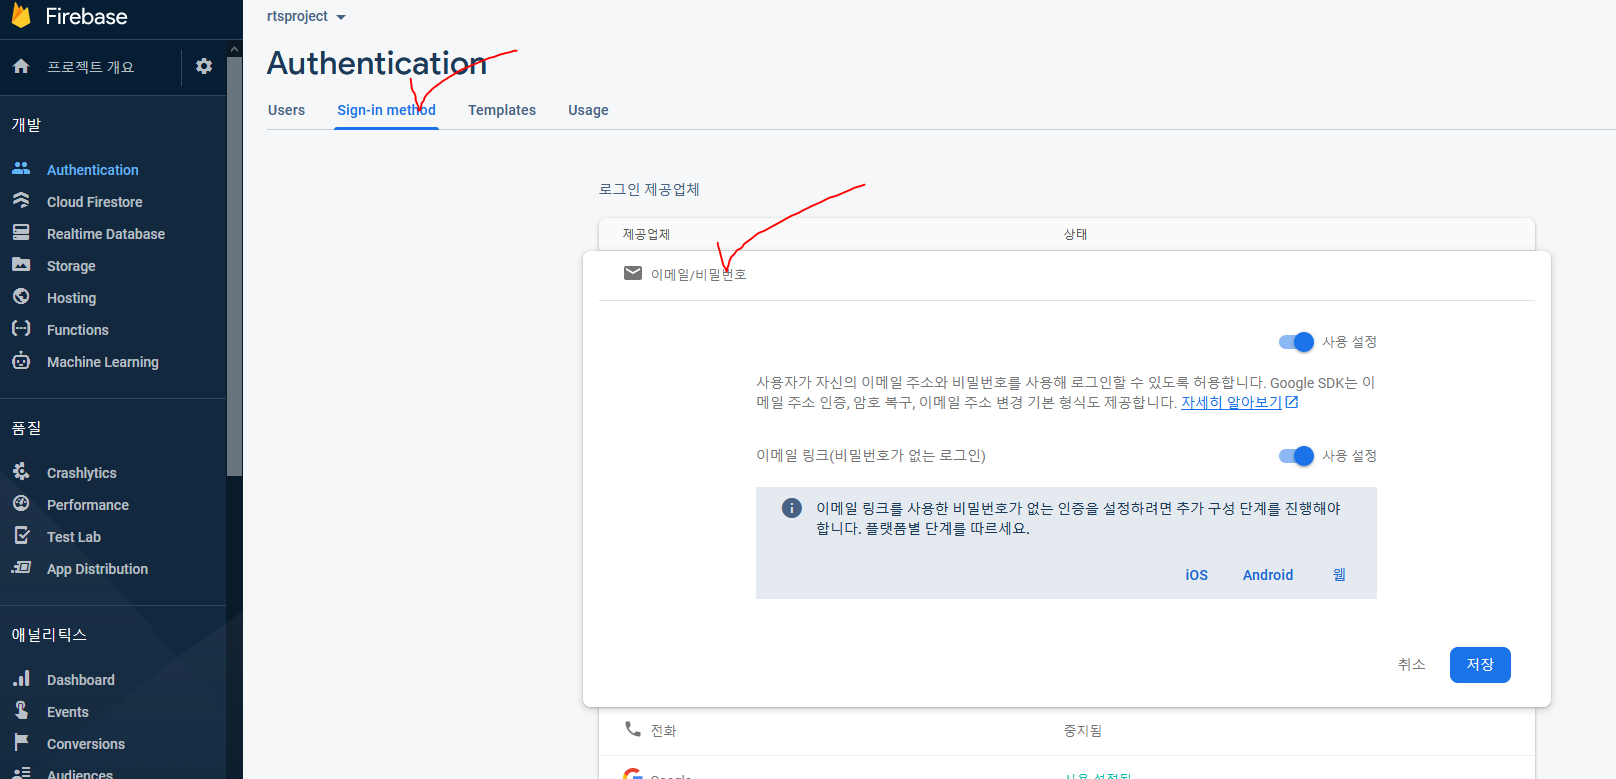This screenshot has width=1616, height=779.
Task: Click the sidebar vertical scrollbar
Action: [x=235, y=266]
